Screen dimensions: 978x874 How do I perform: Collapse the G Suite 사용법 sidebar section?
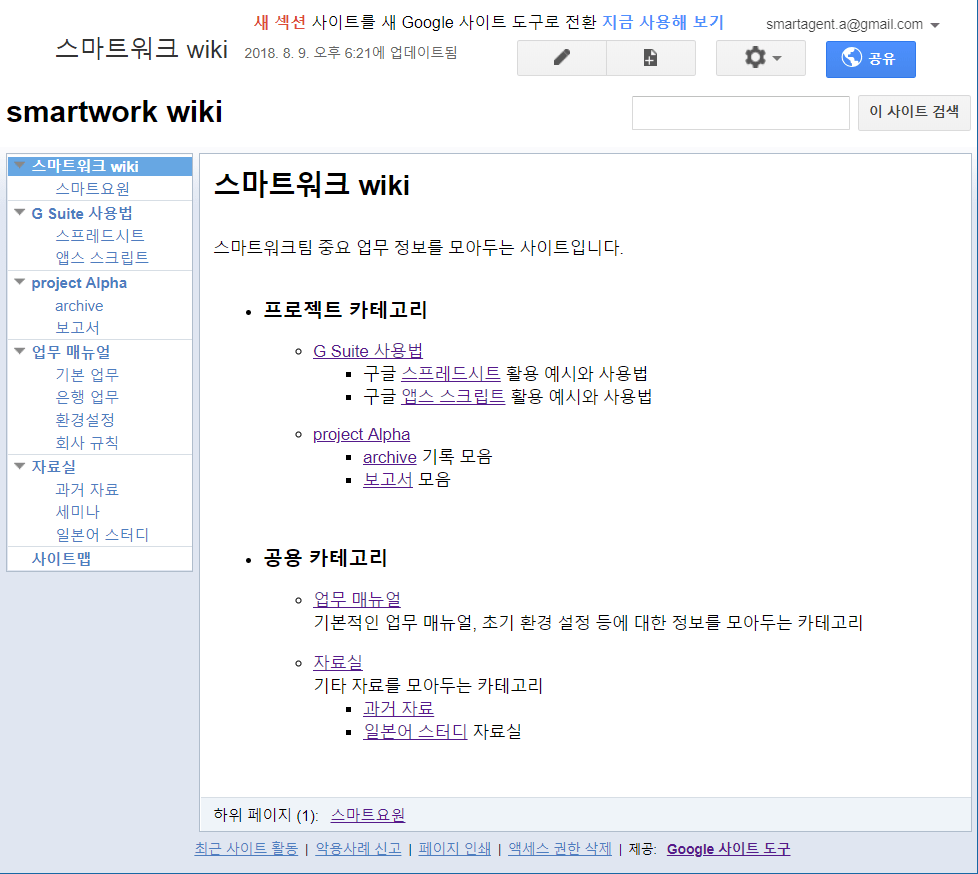(18, 212)
